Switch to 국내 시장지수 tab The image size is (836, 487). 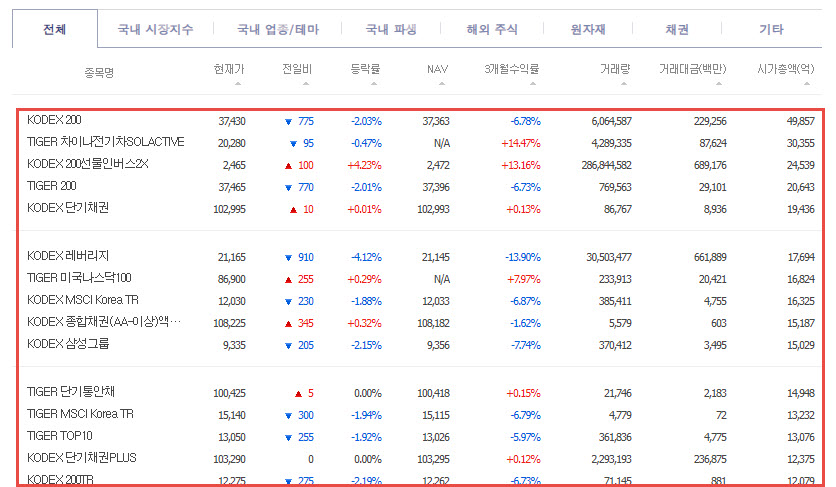coord(155,29)
